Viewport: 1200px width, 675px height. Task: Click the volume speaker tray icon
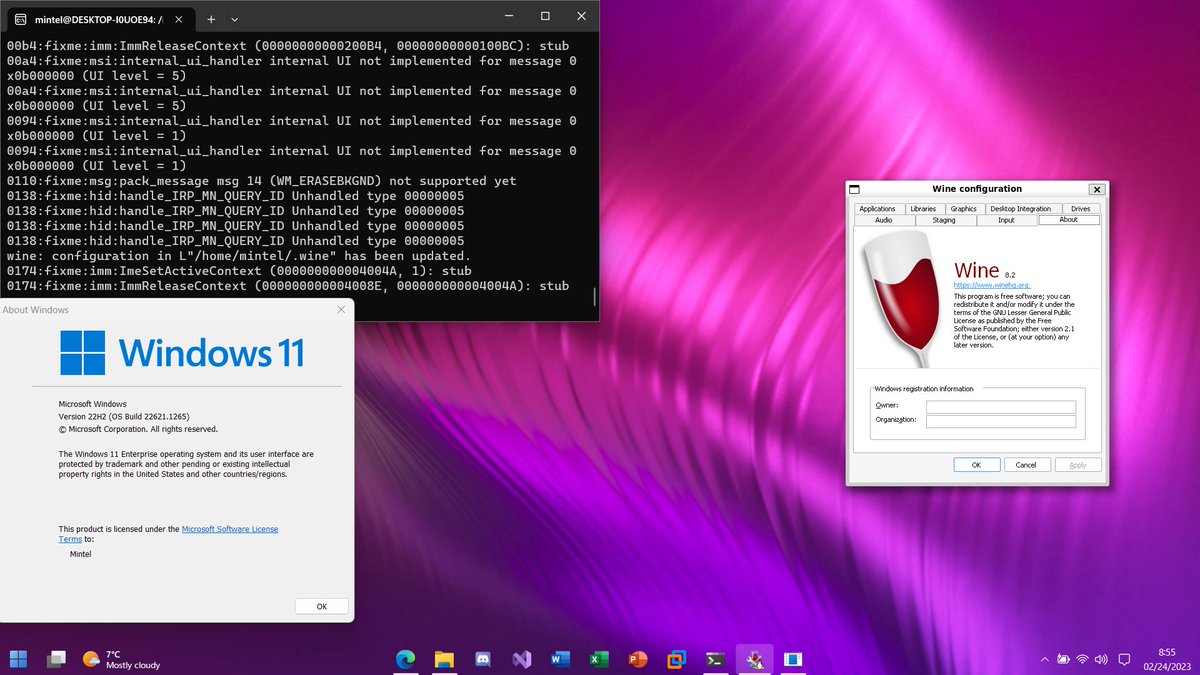pos(1101,659)
